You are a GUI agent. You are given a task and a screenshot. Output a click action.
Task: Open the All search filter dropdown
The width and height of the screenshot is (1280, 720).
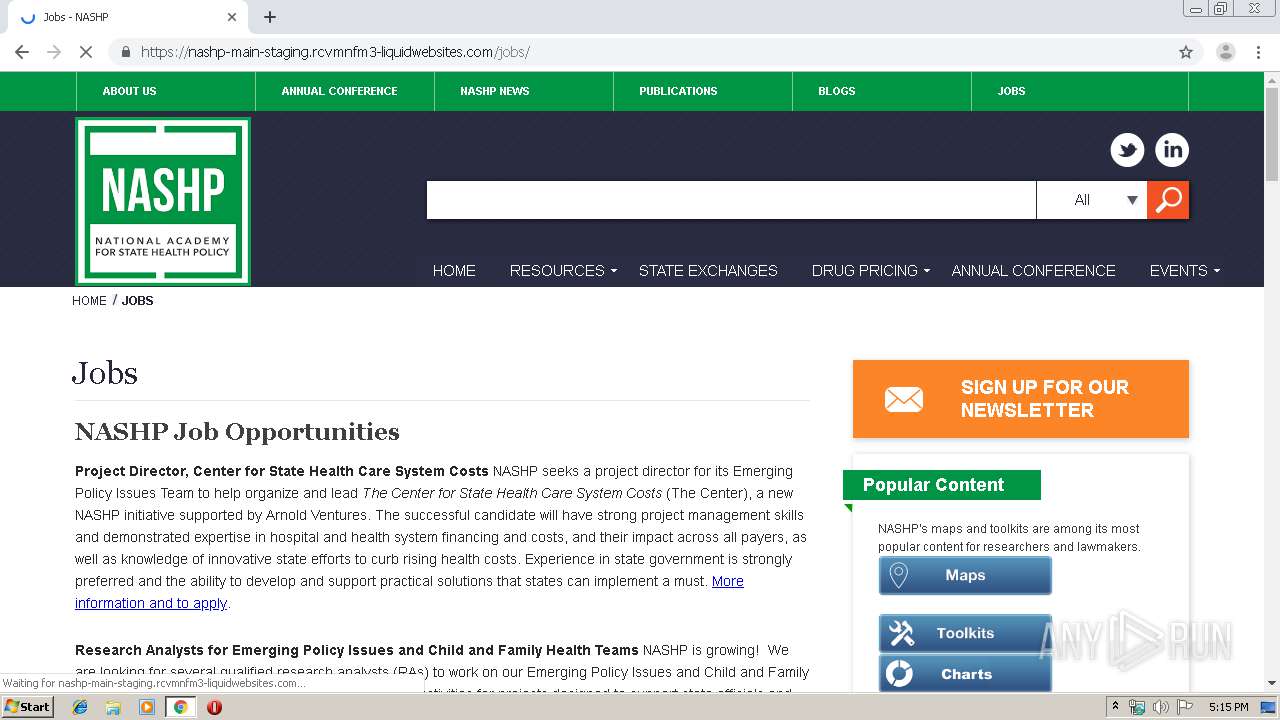click(x=1092, y=200)
